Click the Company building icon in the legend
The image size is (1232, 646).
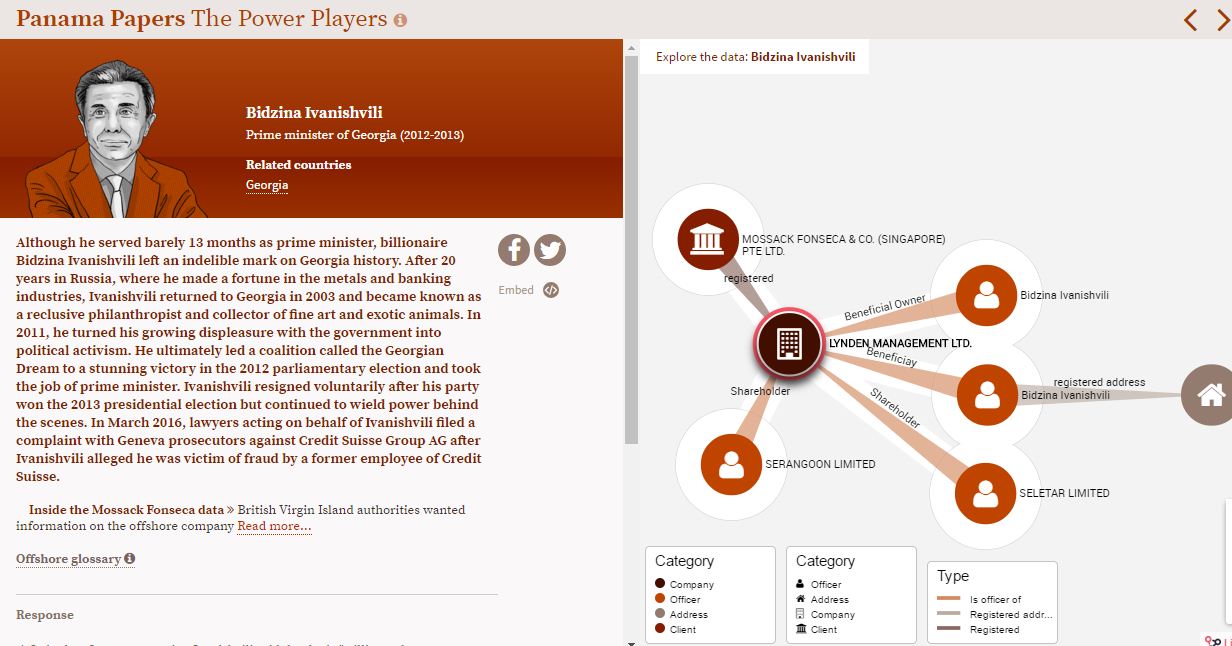point(800,614)
